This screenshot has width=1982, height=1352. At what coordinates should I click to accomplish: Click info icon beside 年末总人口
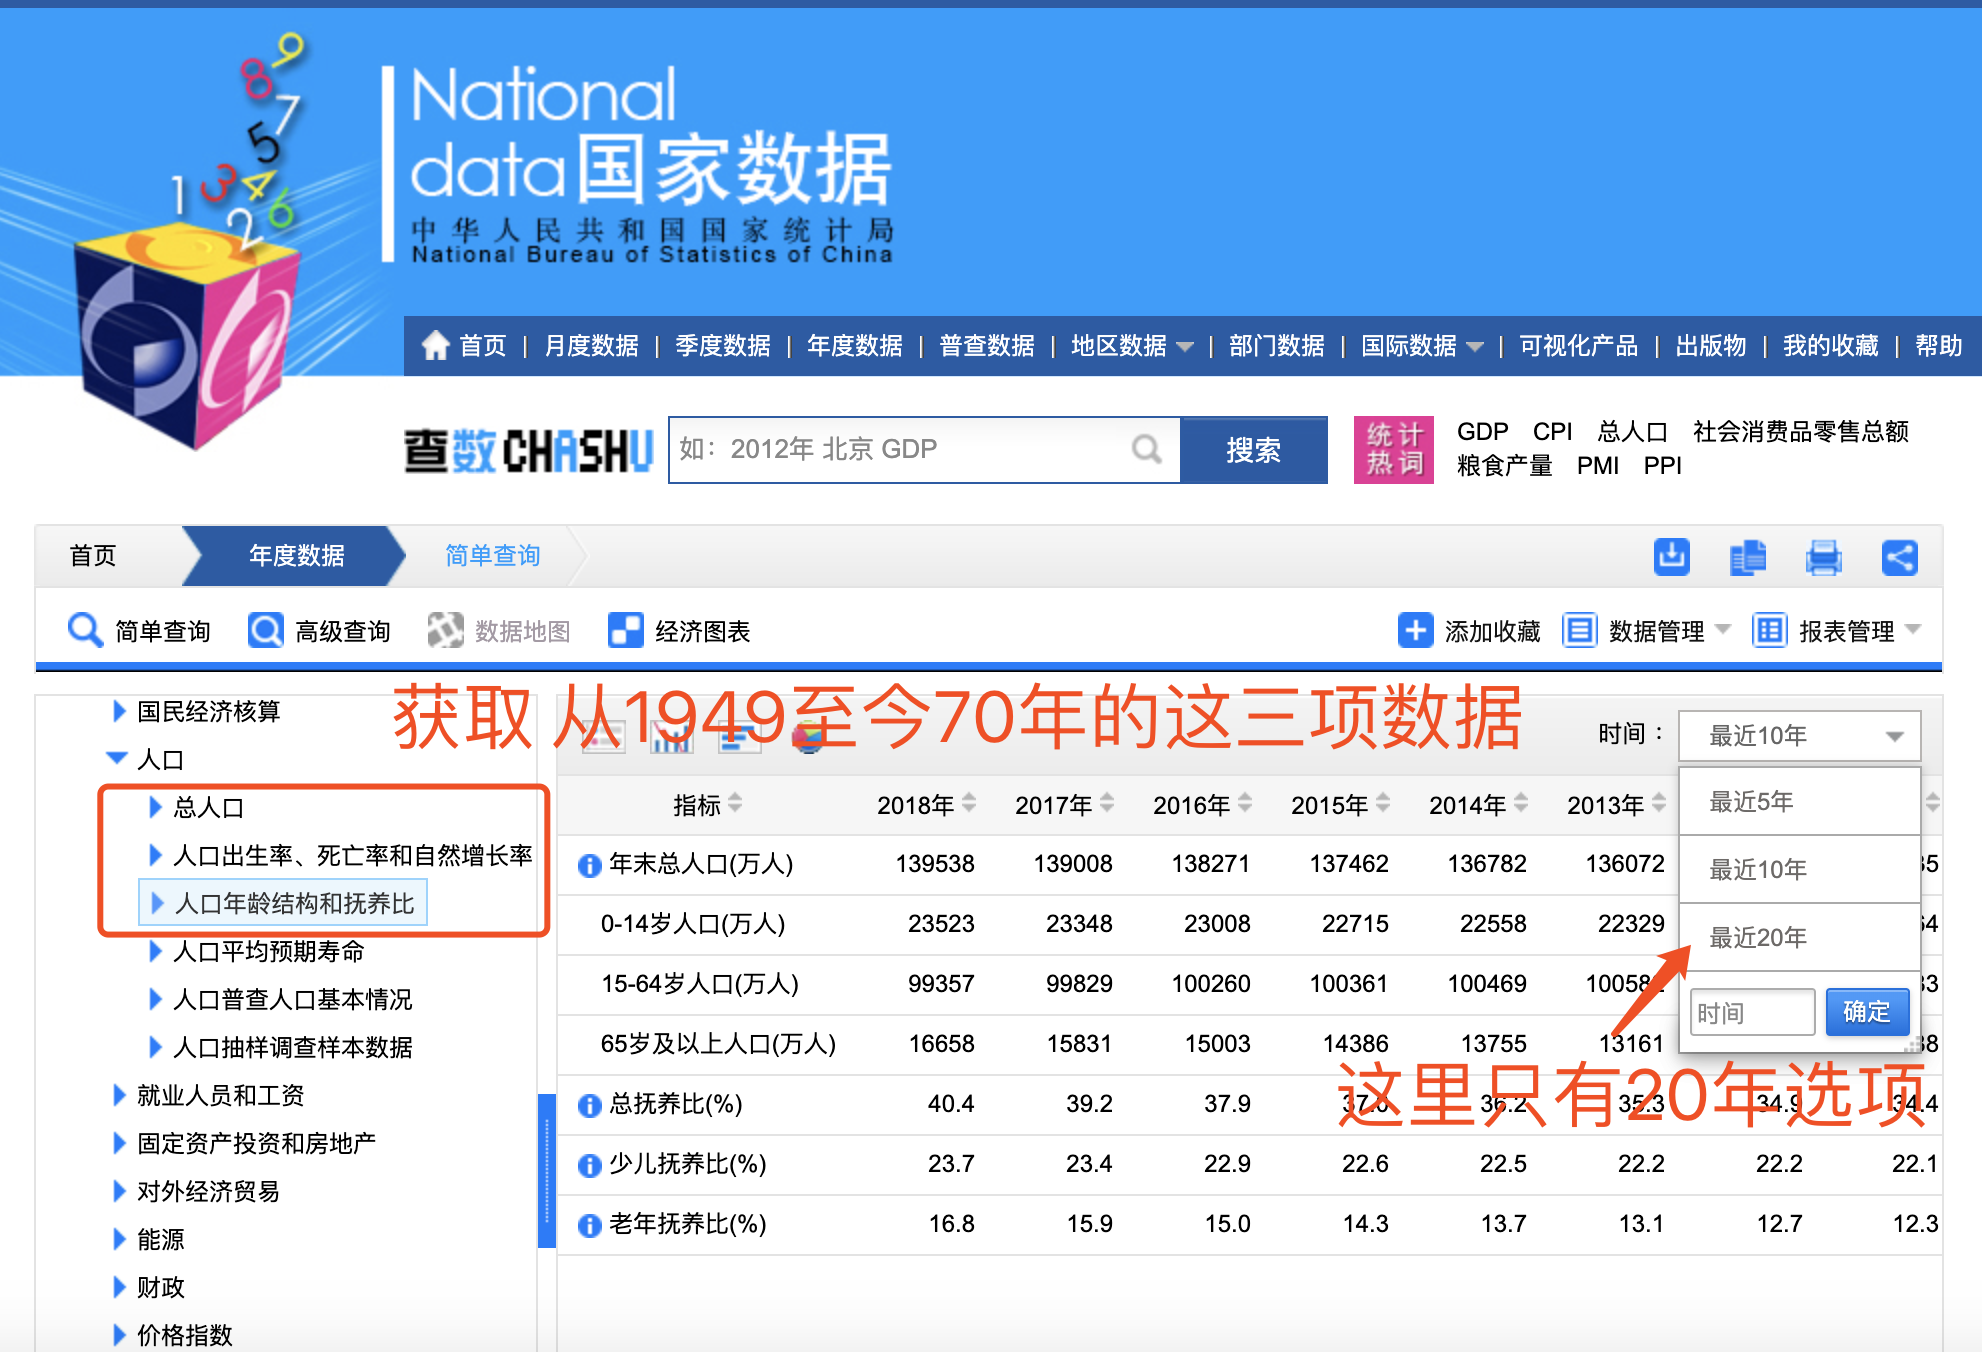point(589,865)
